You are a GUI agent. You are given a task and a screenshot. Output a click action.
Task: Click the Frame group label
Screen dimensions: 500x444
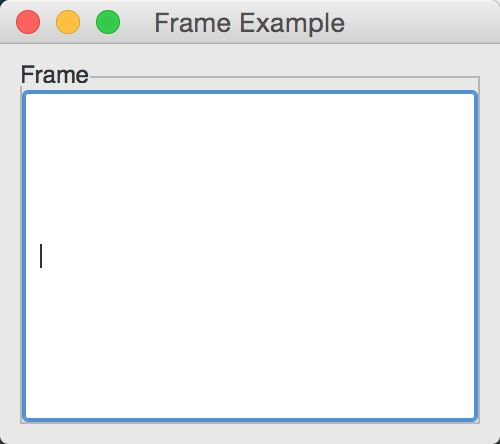click(x=55, y=75)
